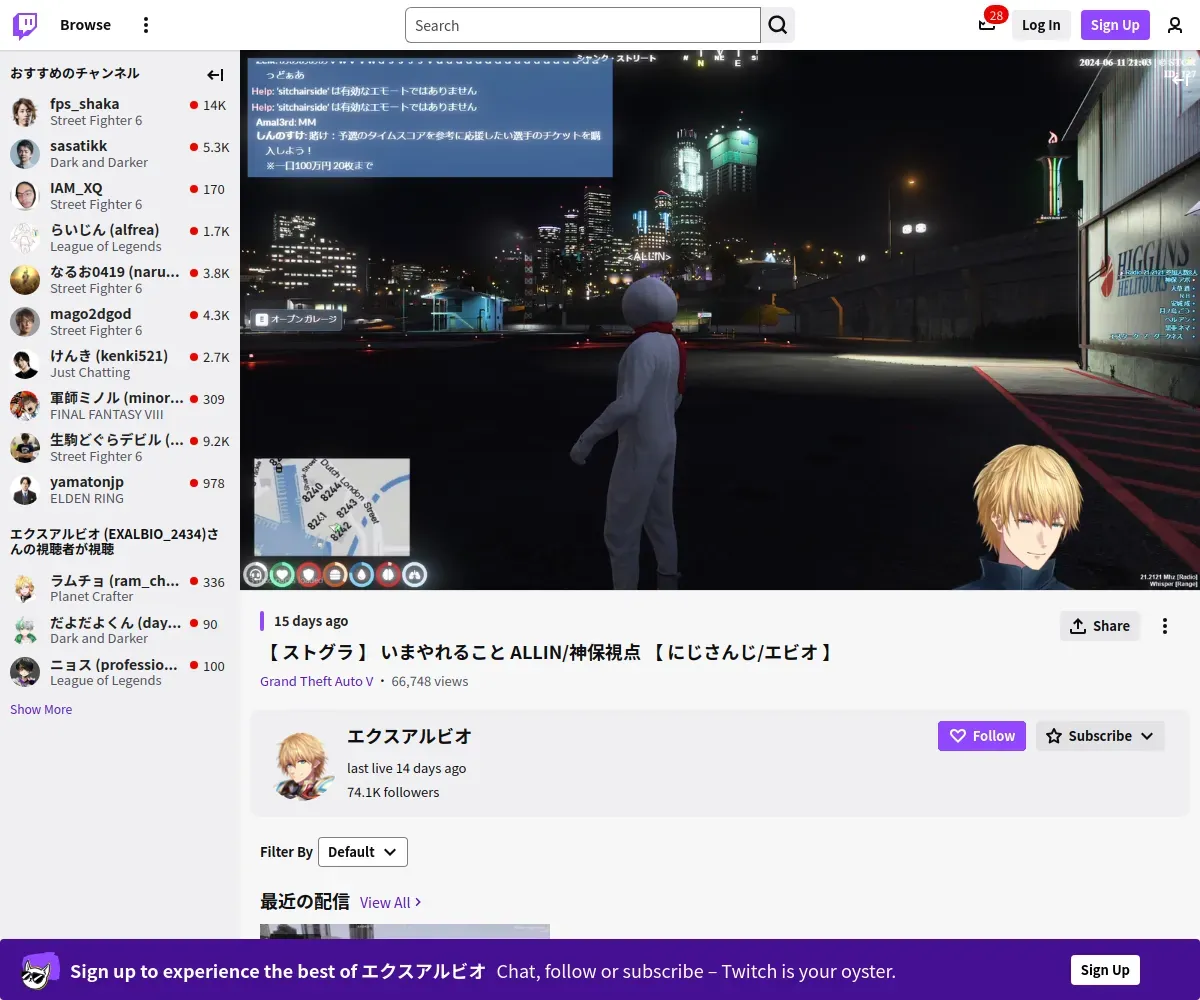Image resolution: width=1200 pixels, height=1000 pixels.
Task: Open the ラムチョ channel avatar
Action: click(25, 589)
